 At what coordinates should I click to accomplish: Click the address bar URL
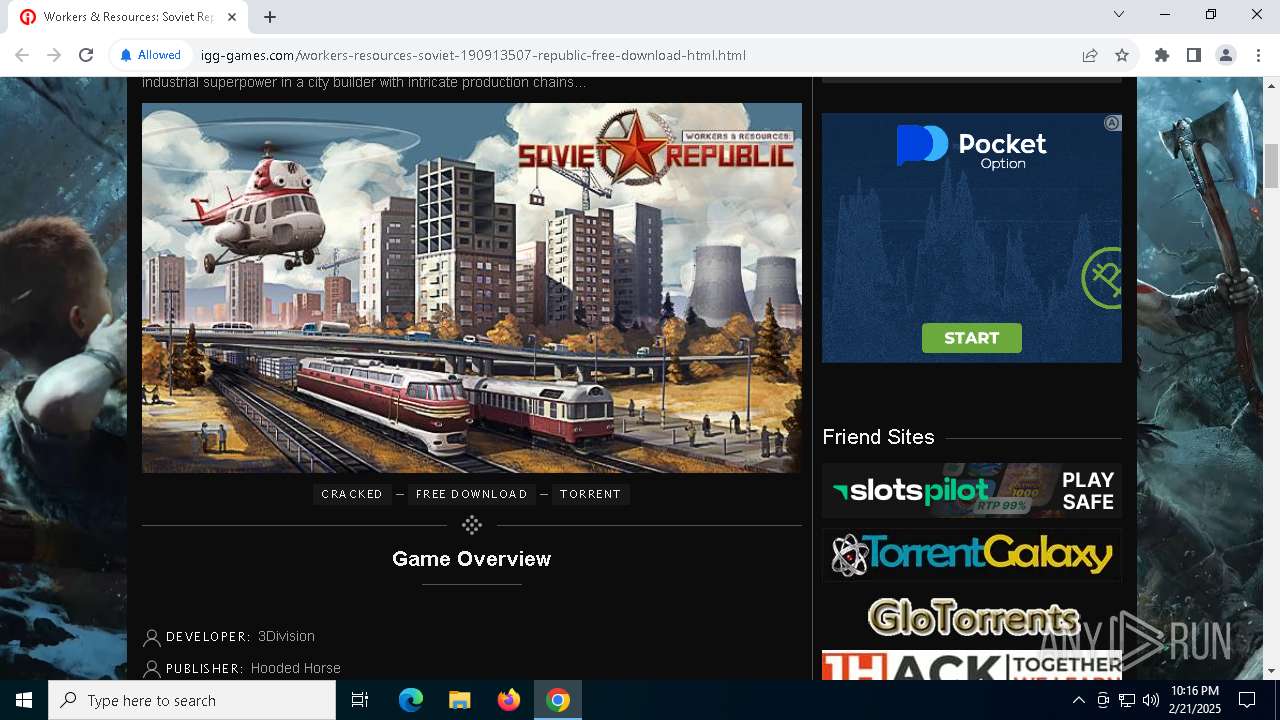pyautogui.click(x=473, y=55)
